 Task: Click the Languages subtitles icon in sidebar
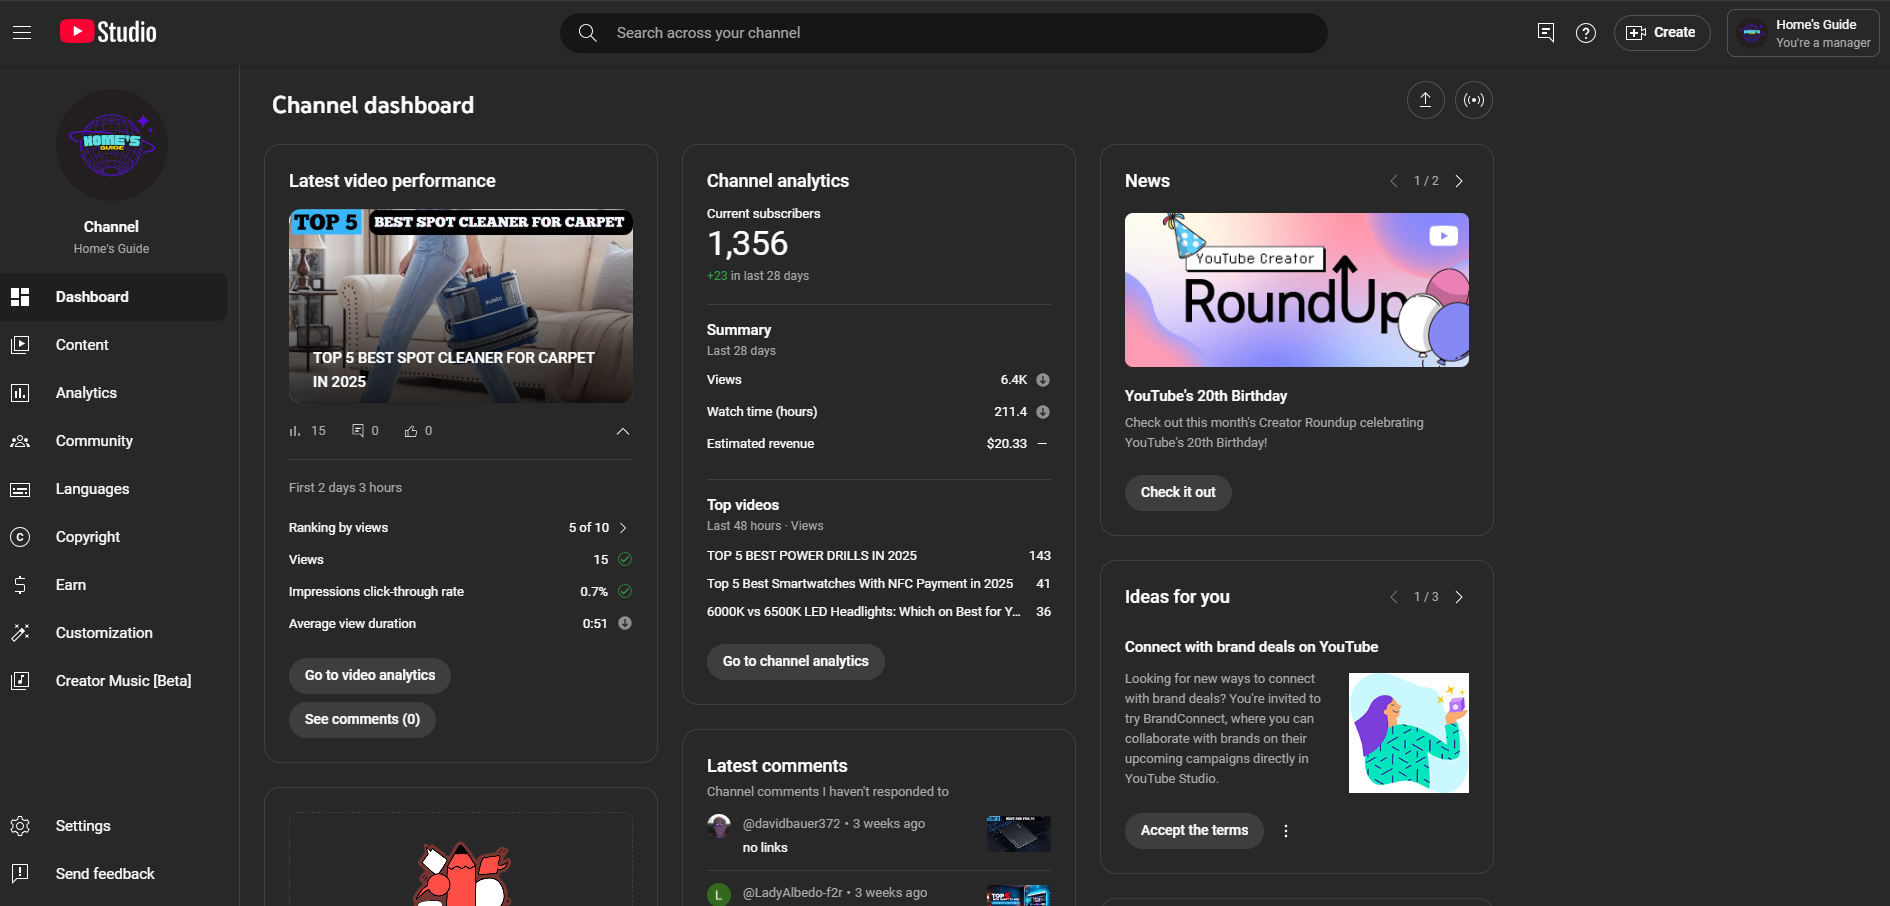coord(20,489)
